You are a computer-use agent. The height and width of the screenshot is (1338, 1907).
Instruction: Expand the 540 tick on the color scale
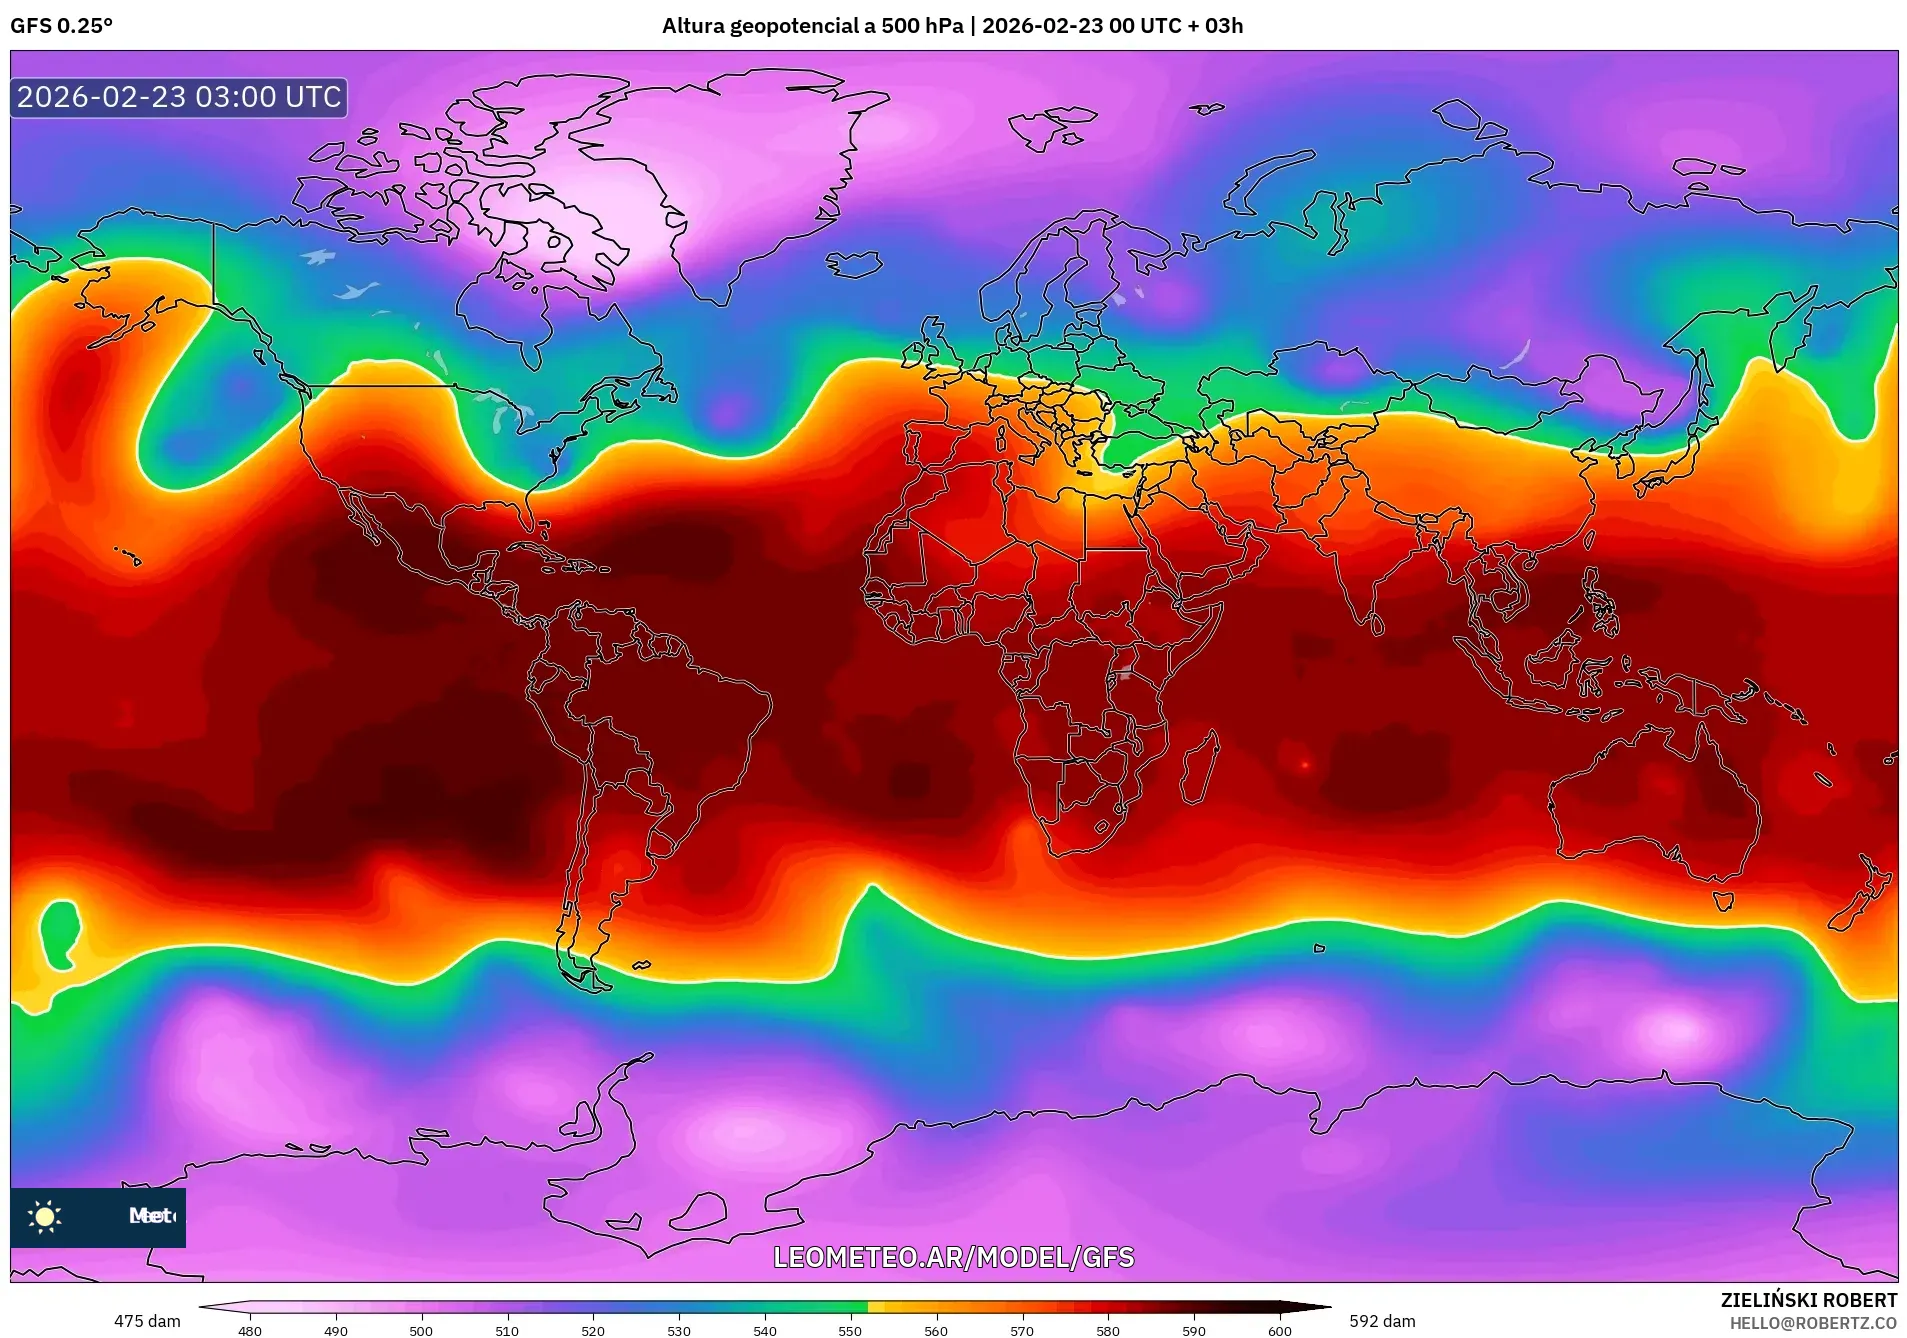click(764, 1331)
